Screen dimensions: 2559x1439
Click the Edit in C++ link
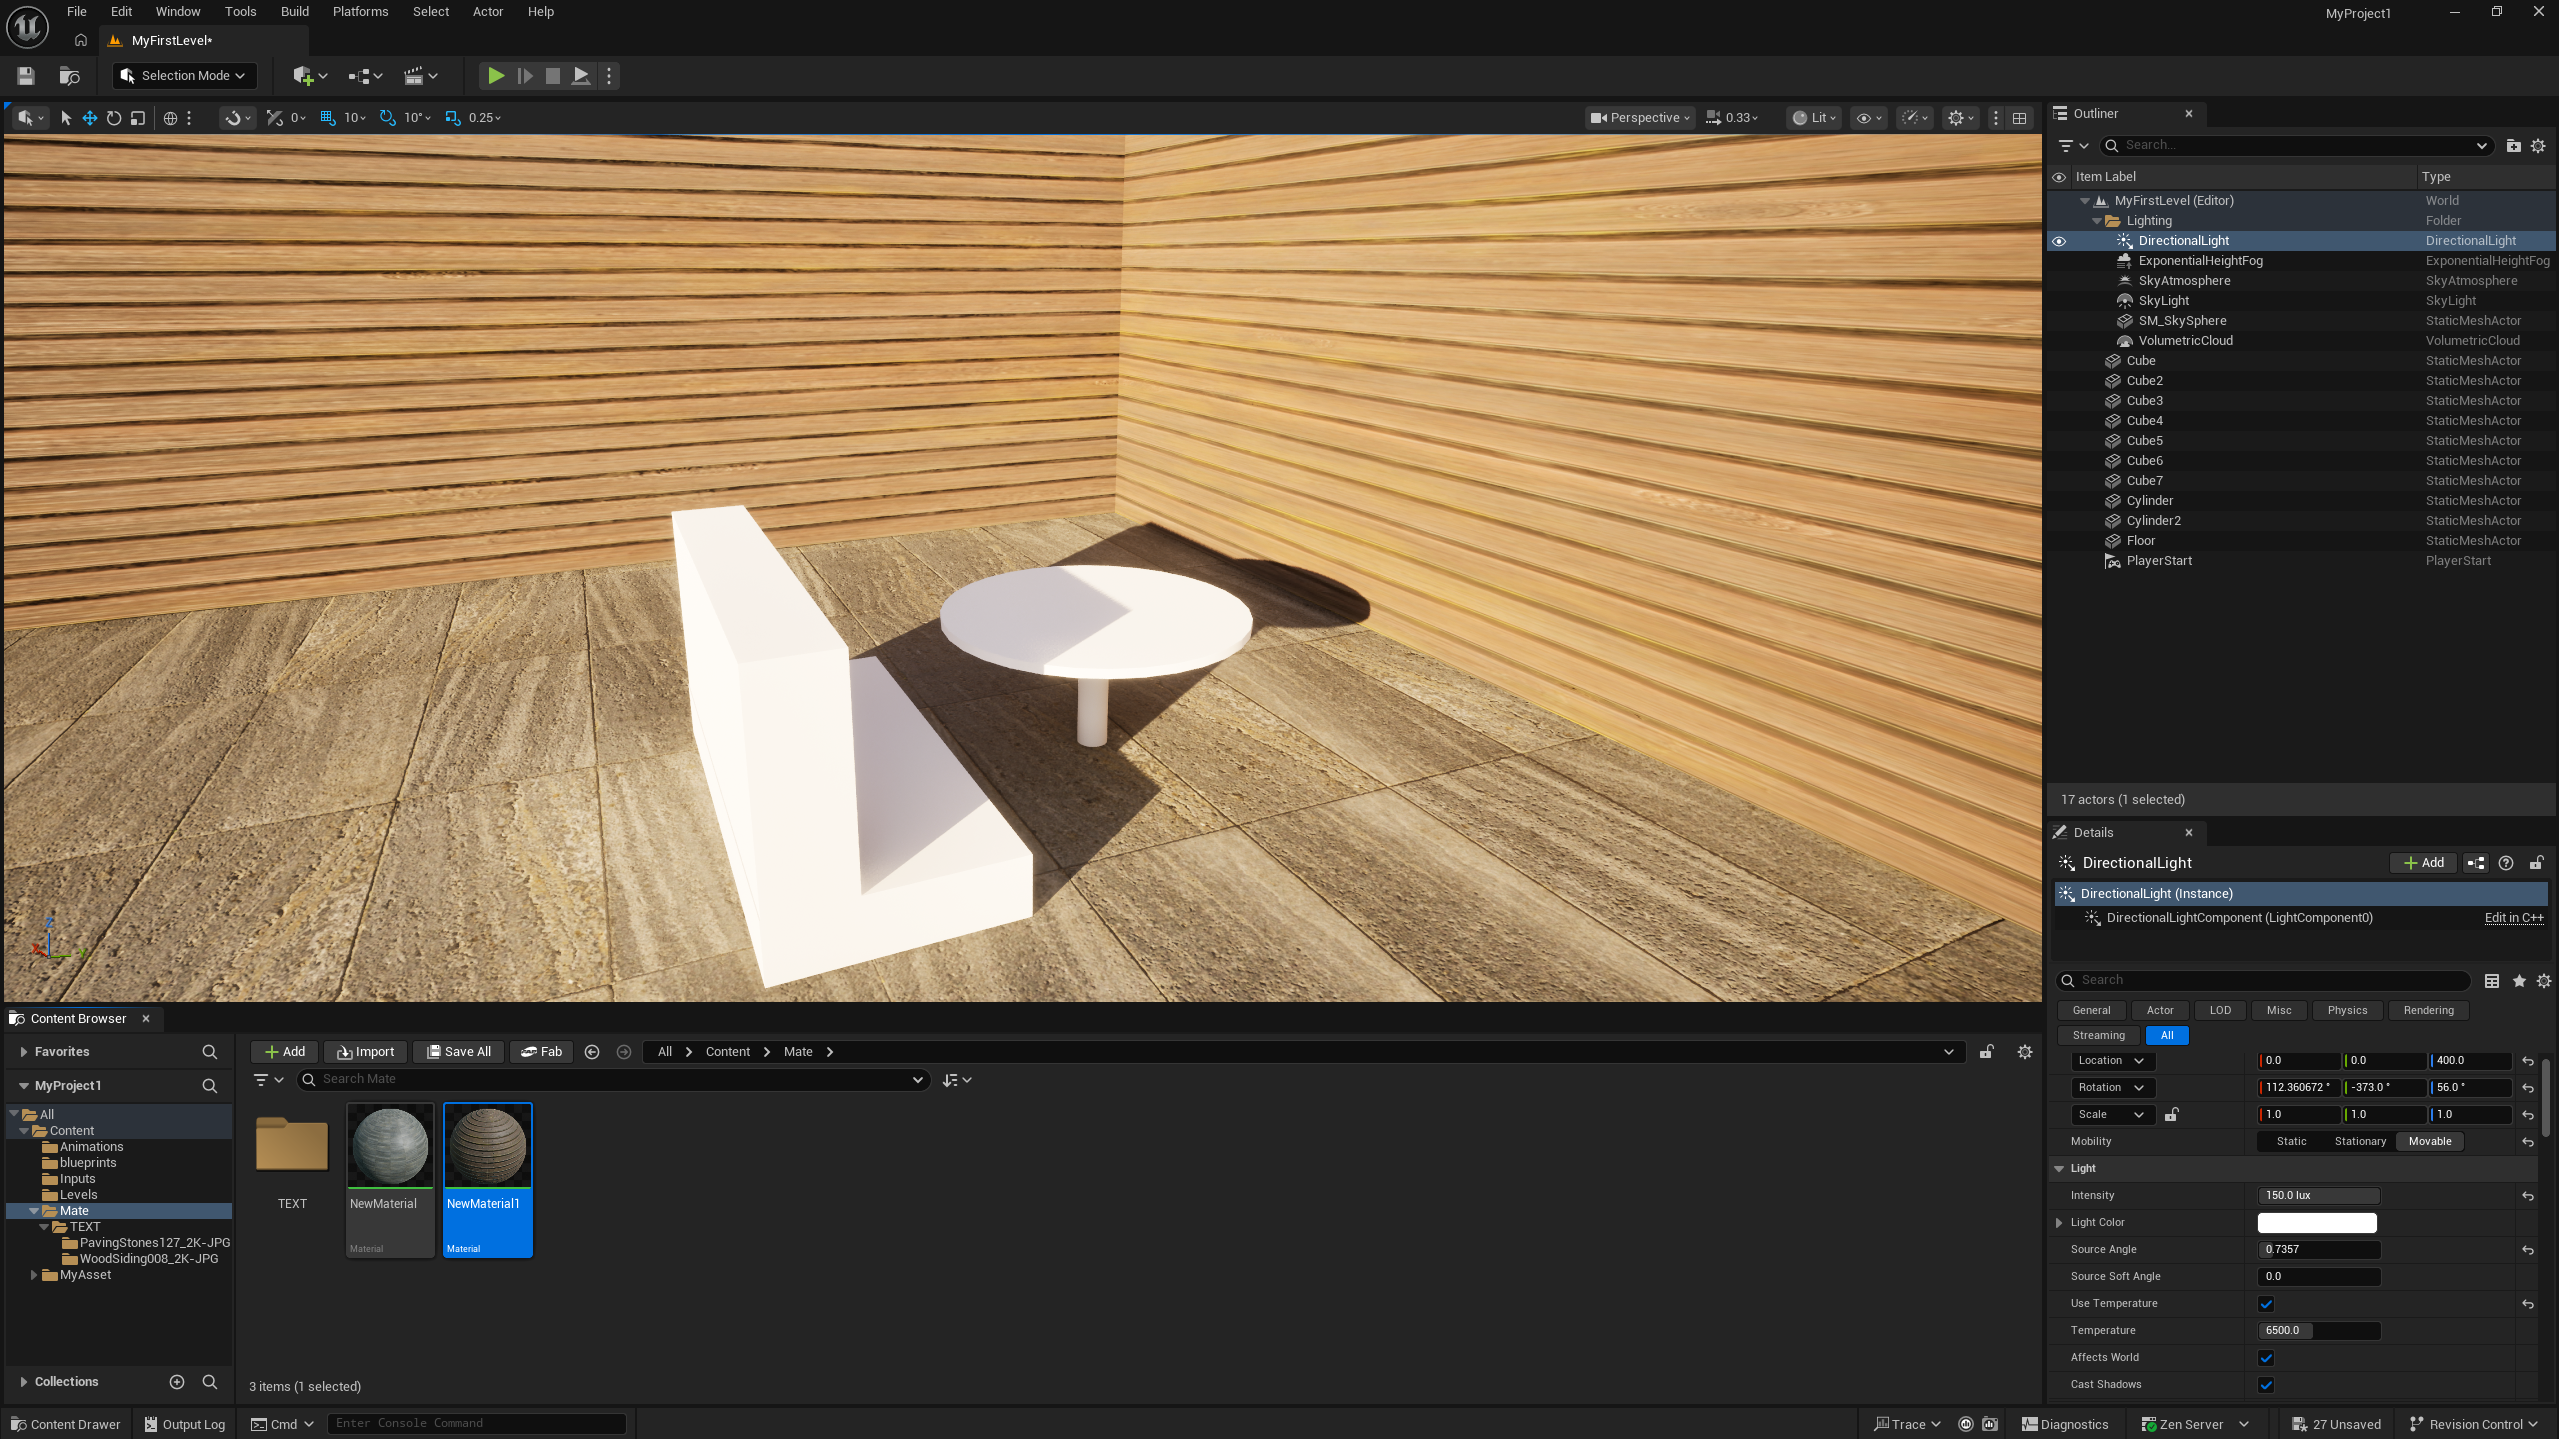[2513, 918]
